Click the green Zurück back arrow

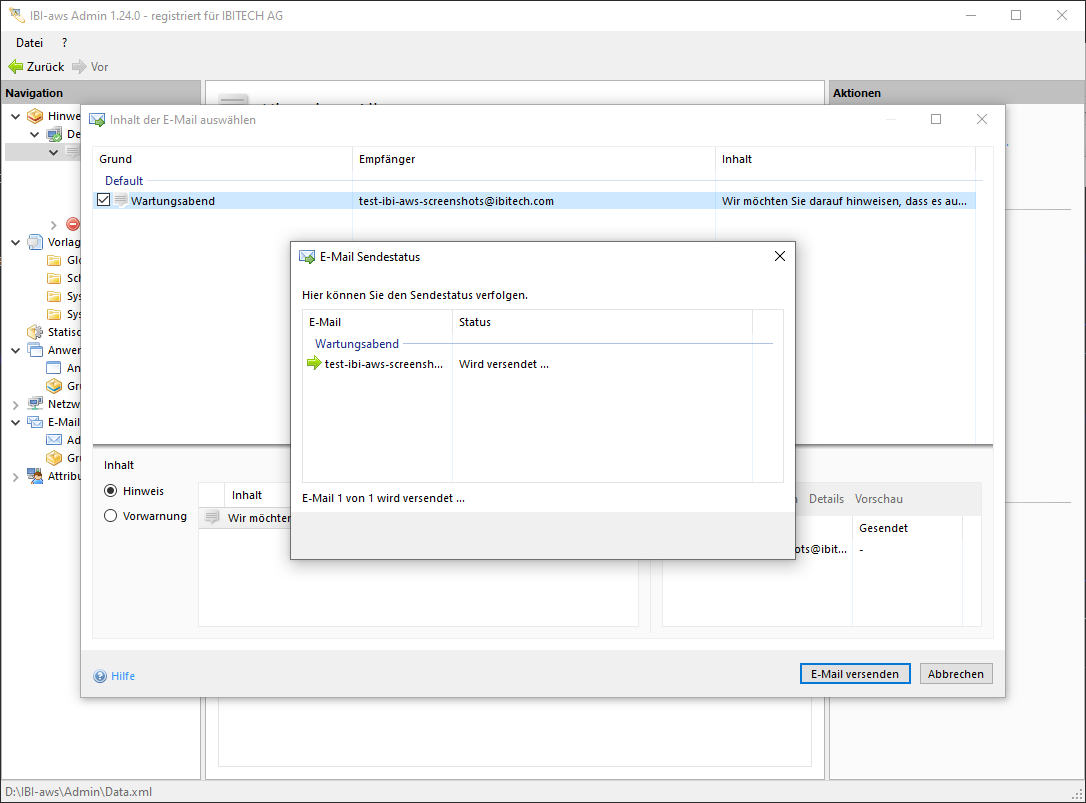pyautogui.click(x=15, y=67)
